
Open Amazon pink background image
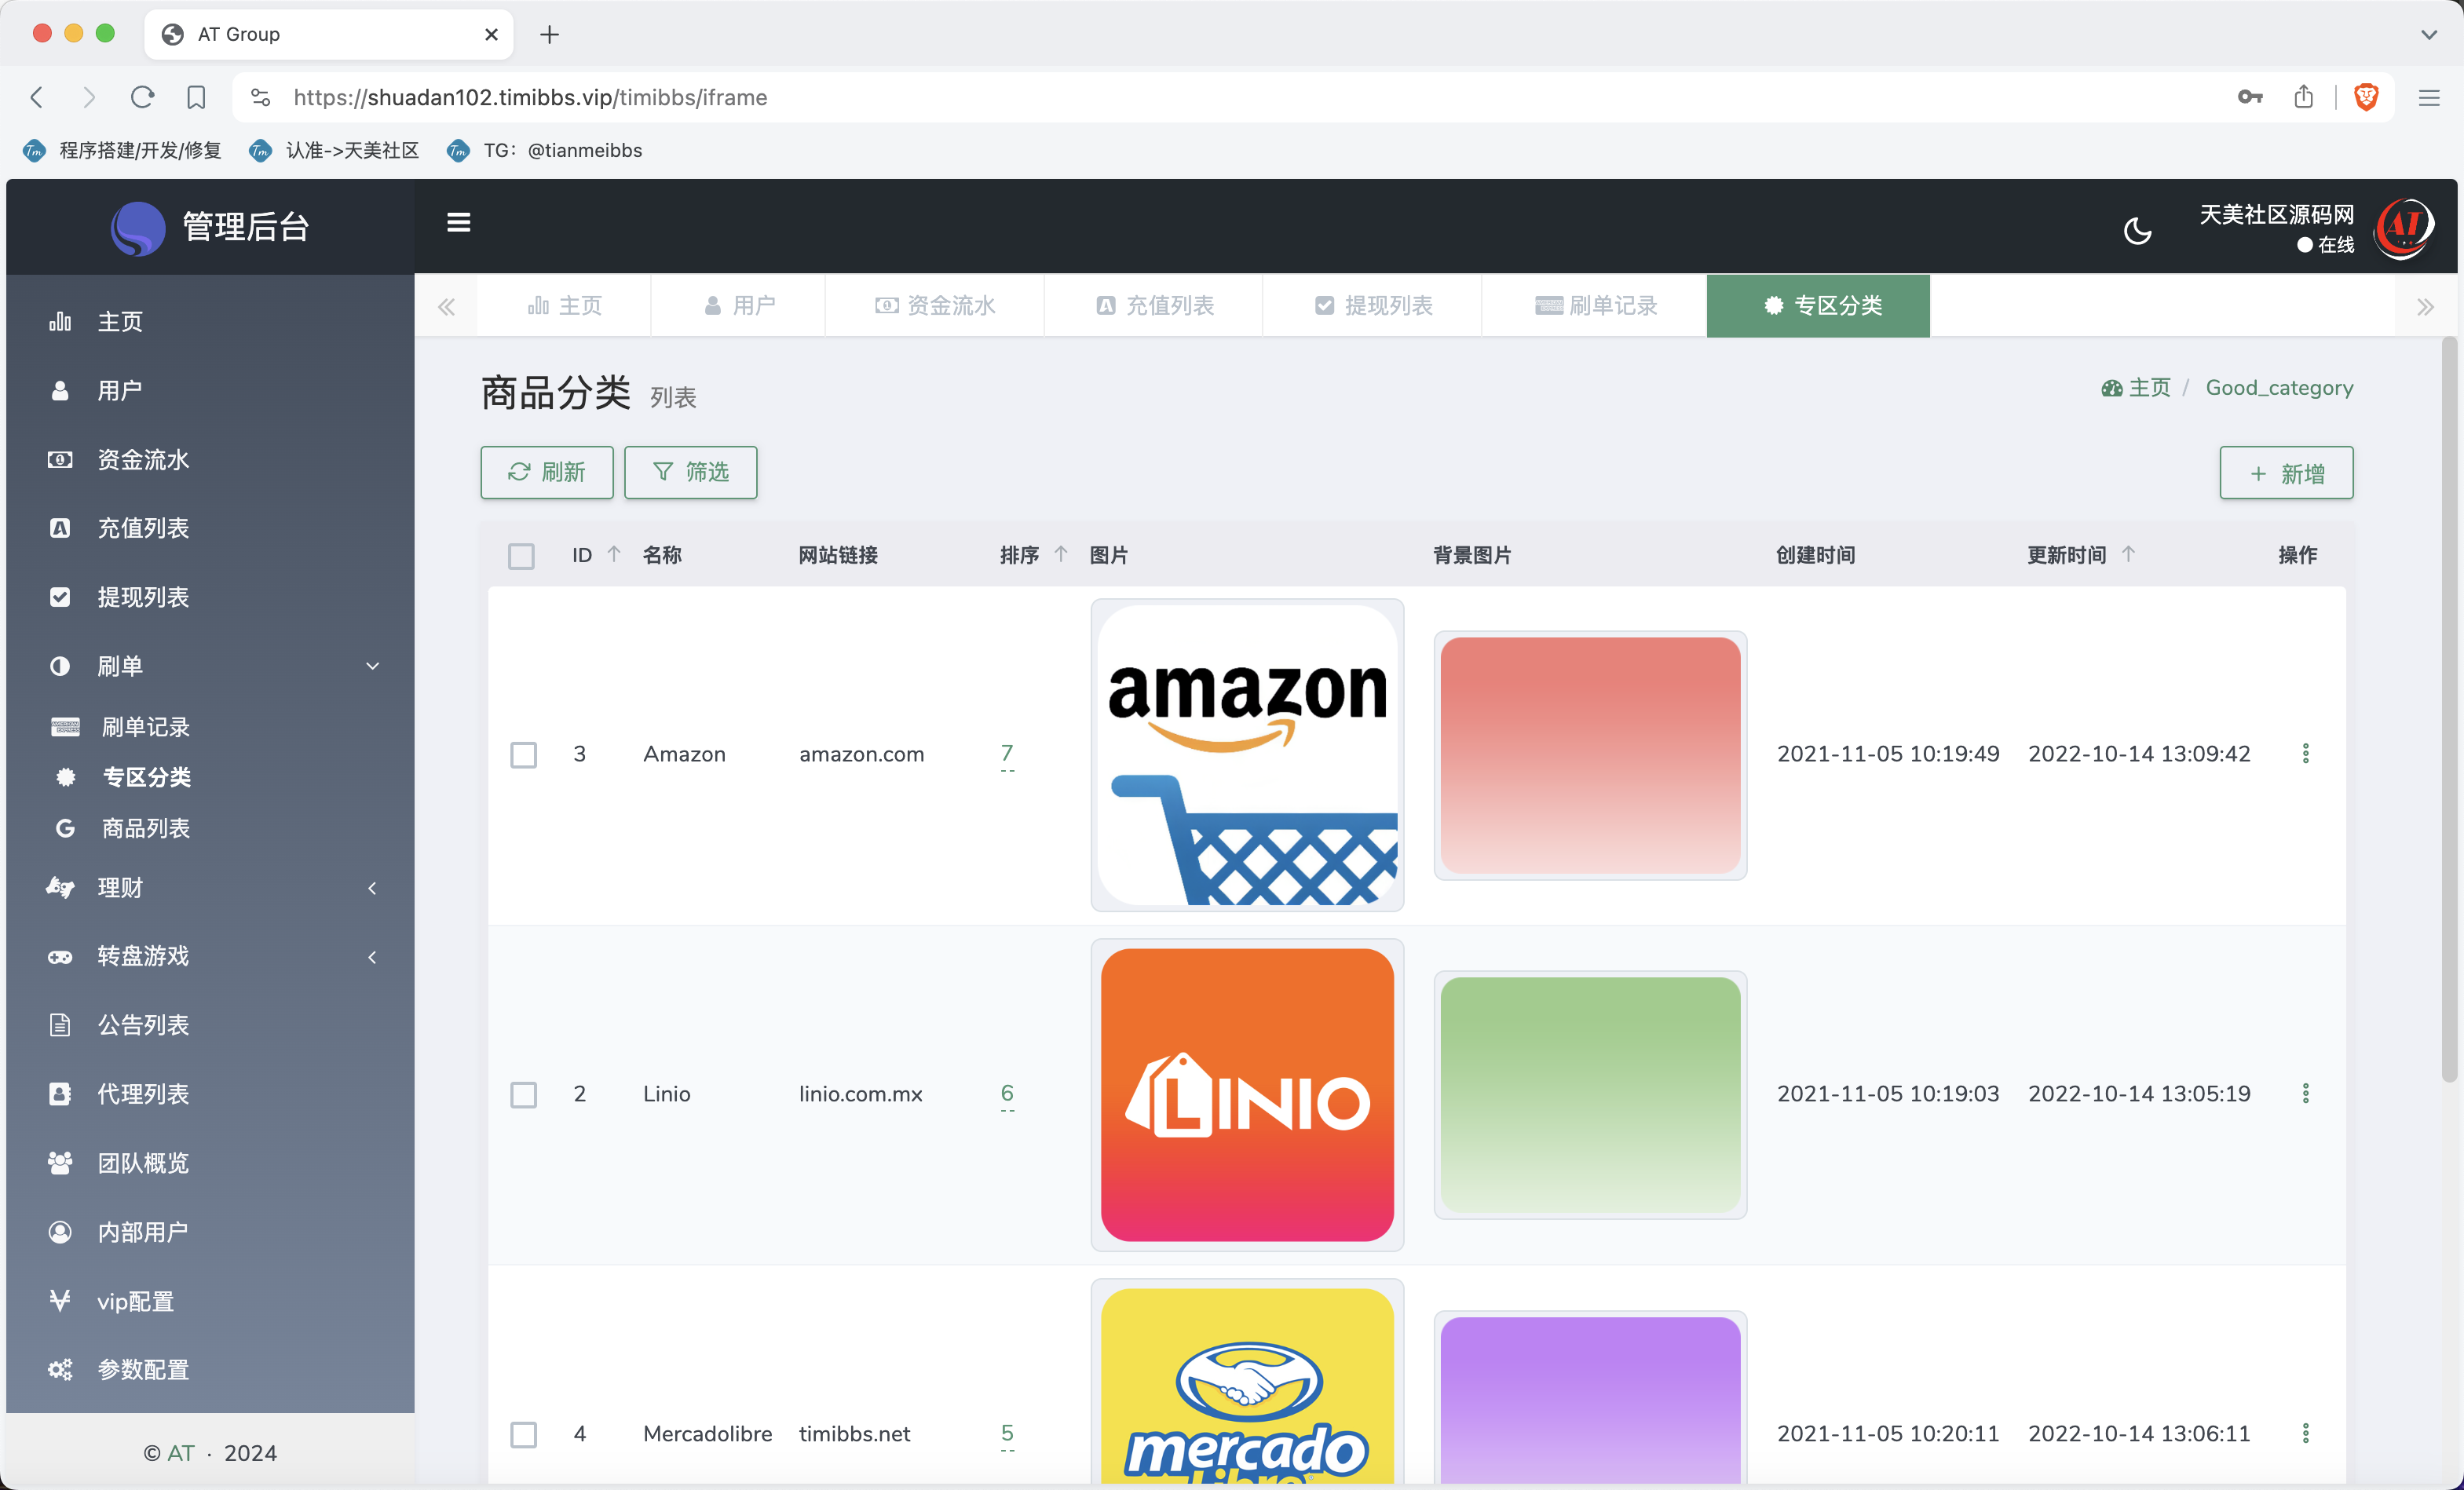tap(1590, 755)
